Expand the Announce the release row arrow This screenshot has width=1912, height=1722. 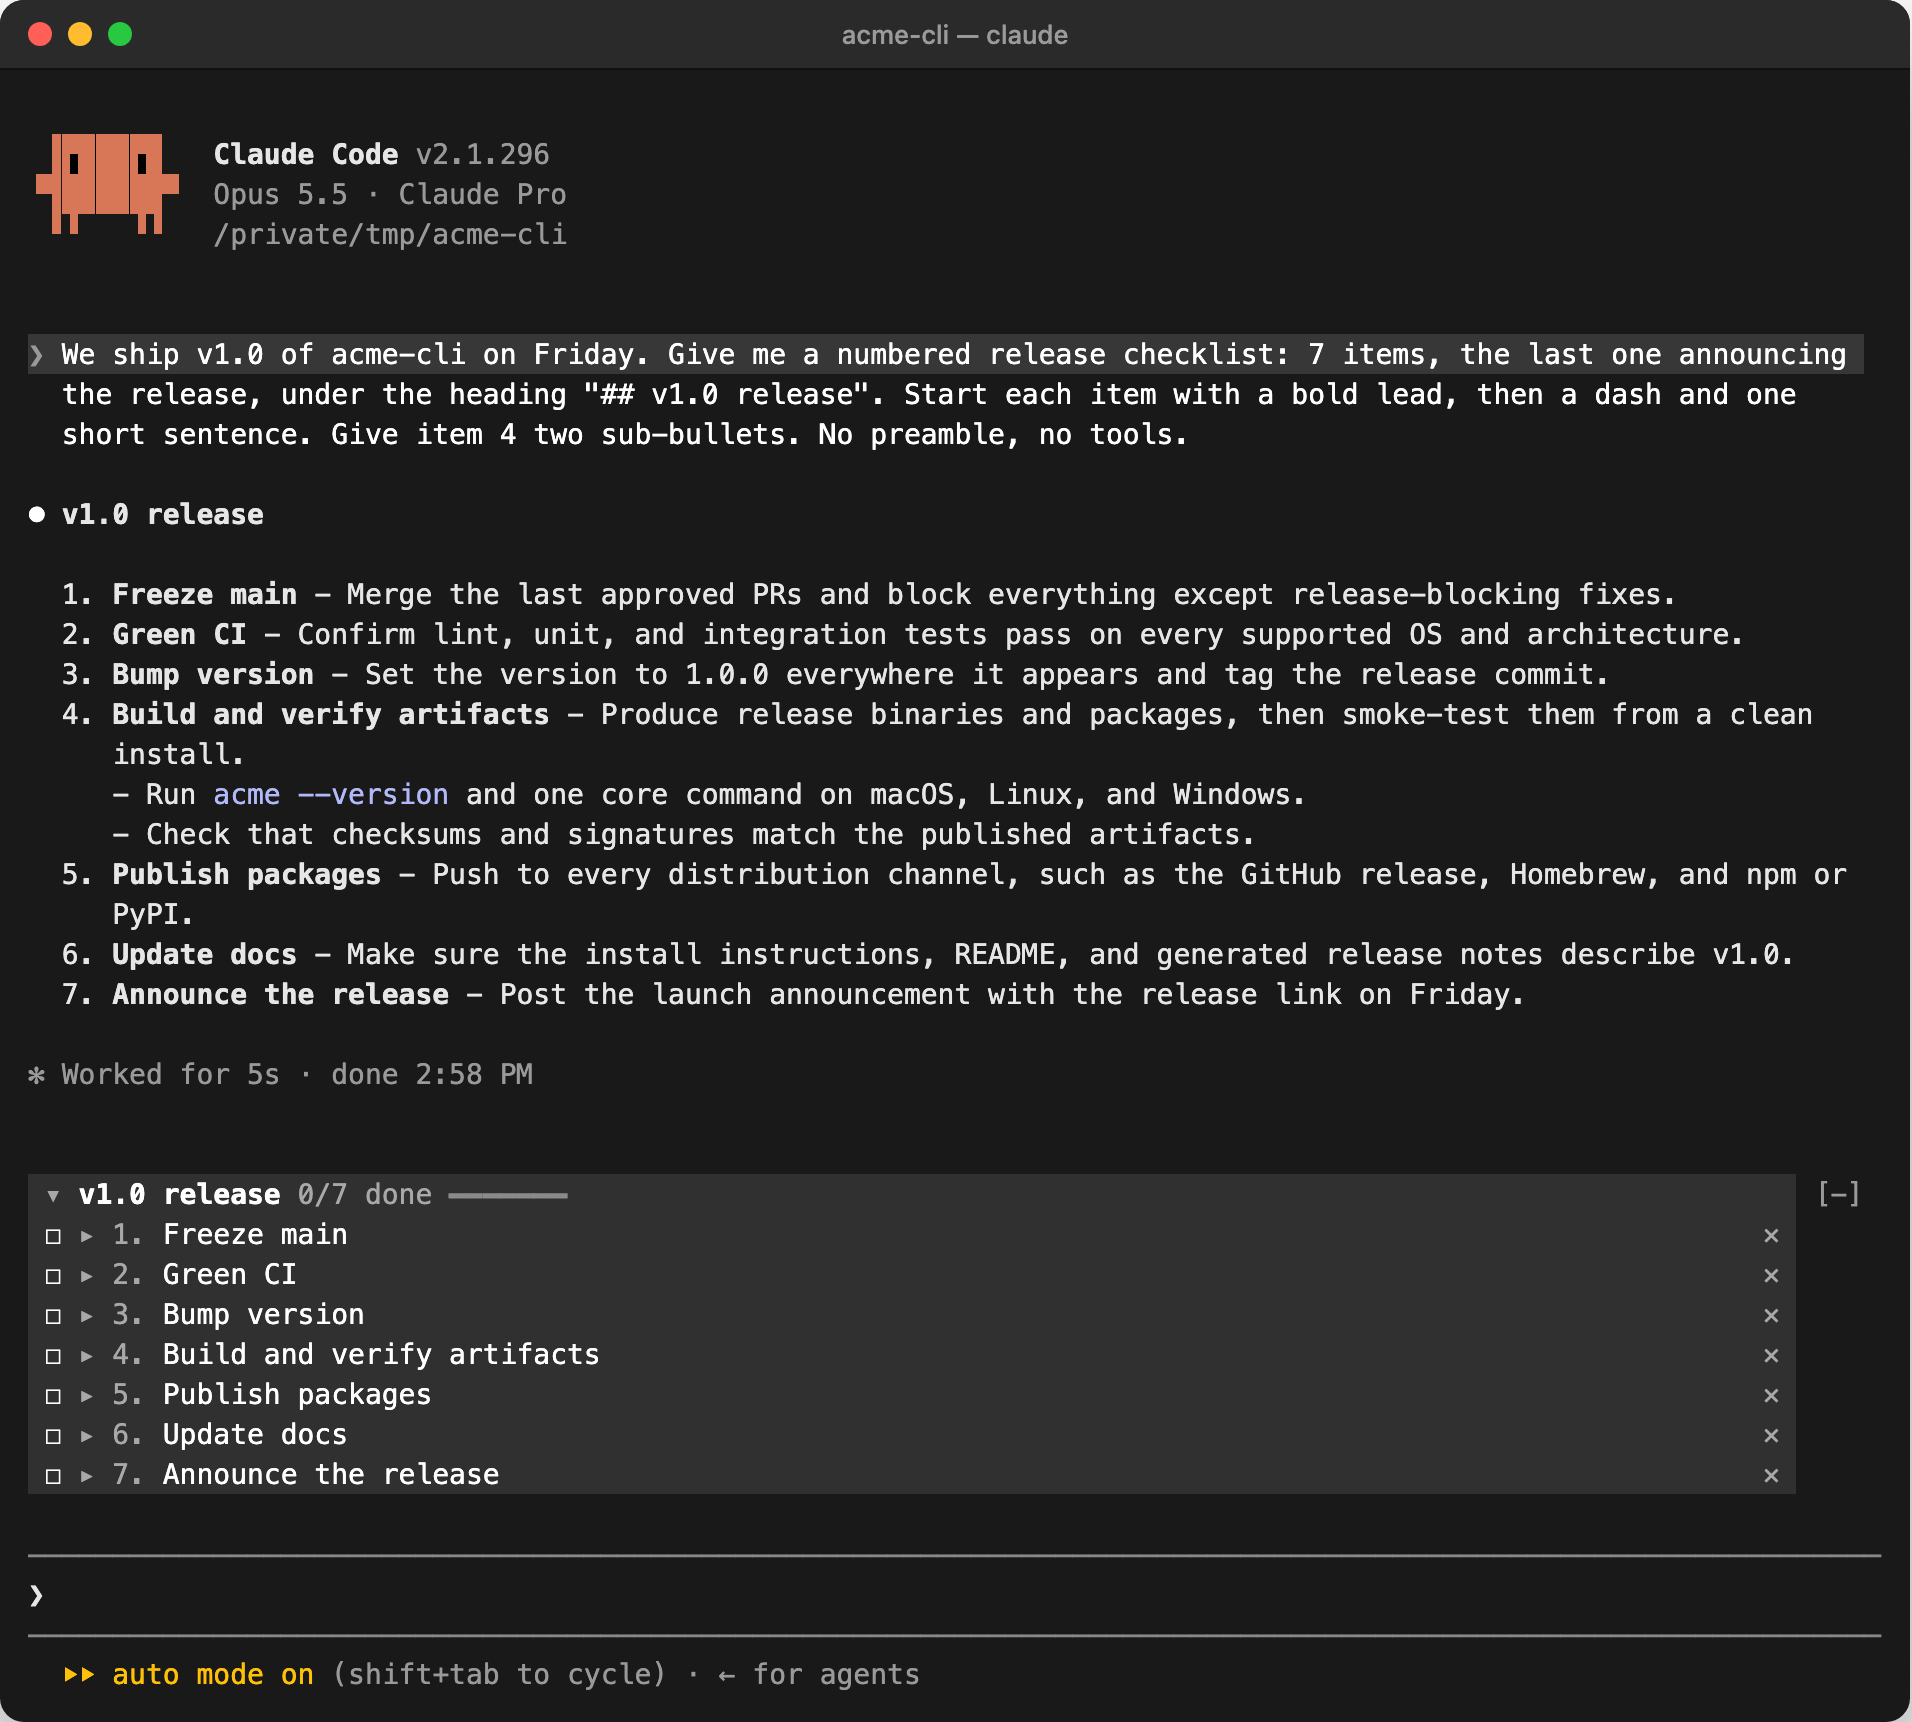pos(87,1476)
